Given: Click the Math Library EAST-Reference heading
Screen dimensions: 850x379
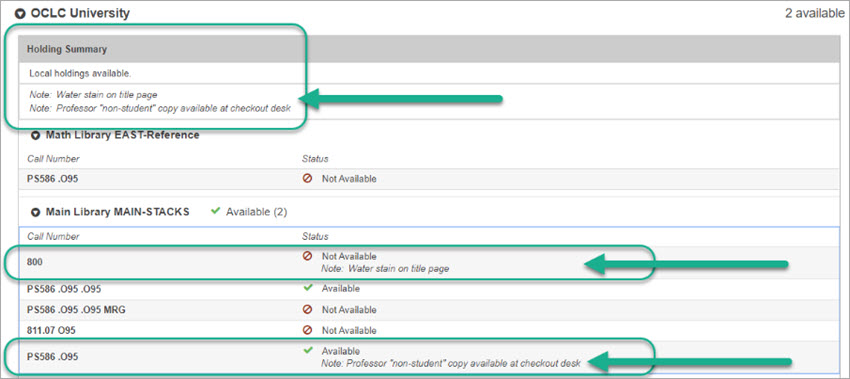Looking at the screenshot, I should 123,135.
